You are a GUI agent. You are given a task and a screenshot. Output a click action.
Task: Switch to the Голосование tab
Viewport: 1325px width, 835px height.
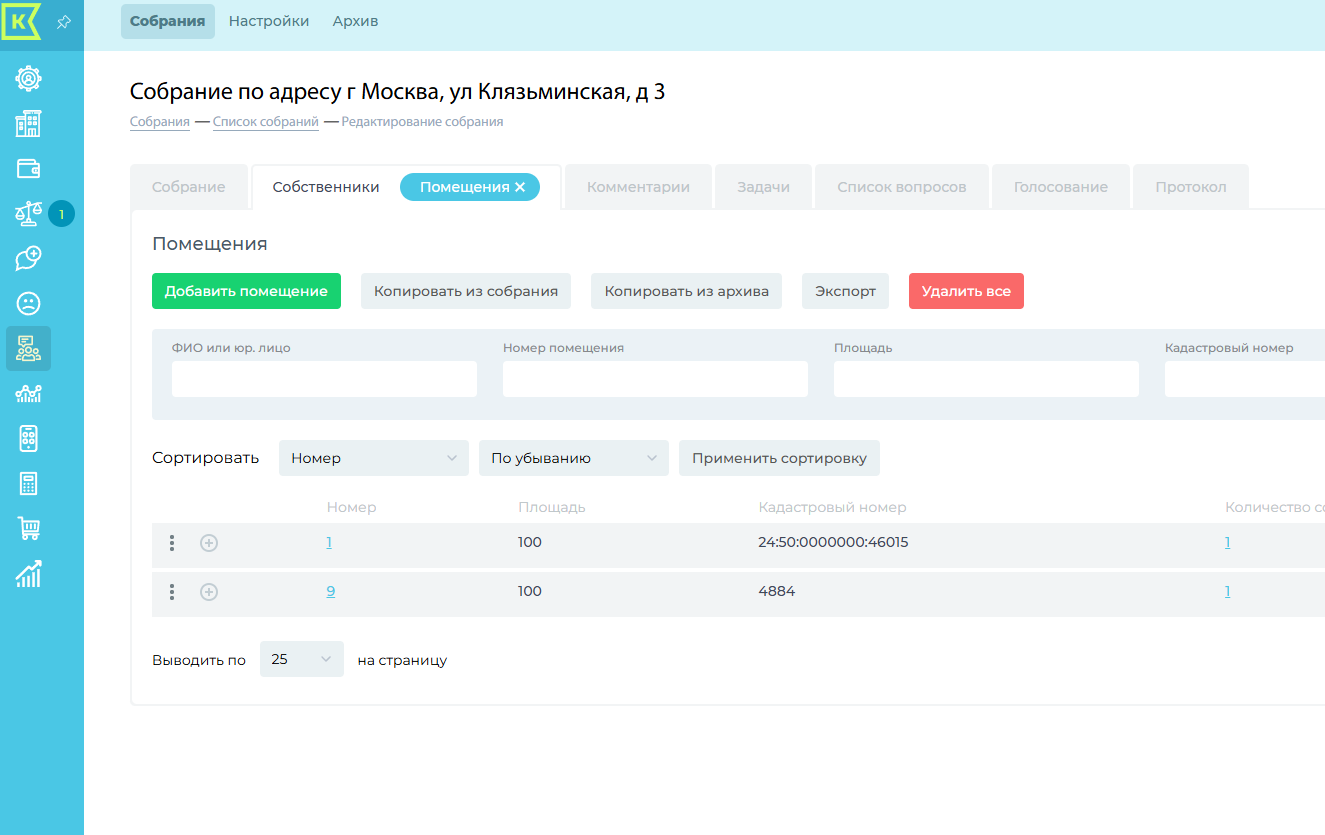(1060, 187)
